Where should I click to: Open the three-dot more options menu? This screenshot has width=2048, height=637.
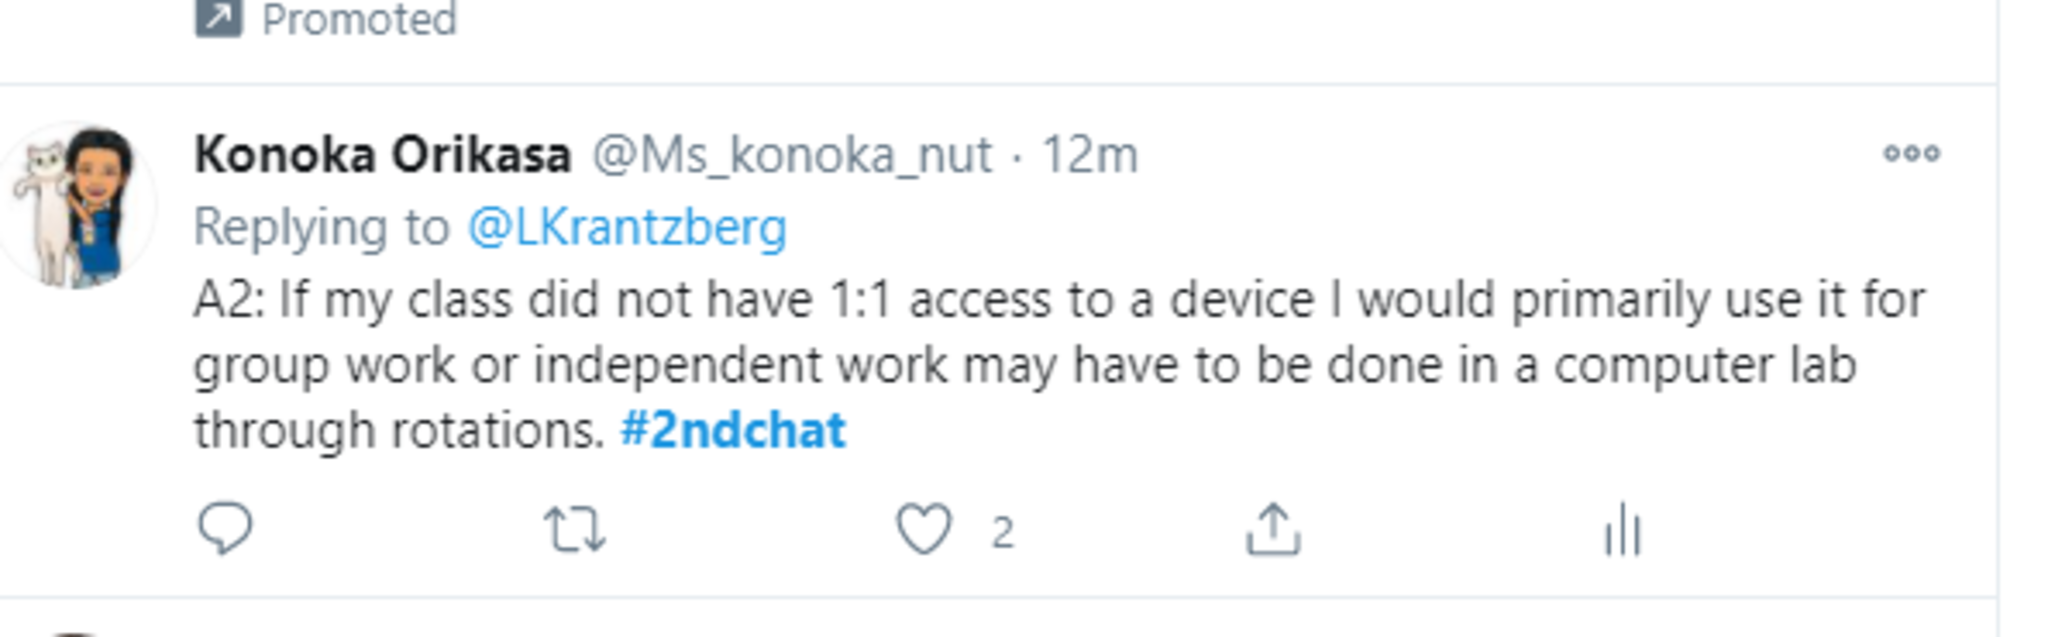click(x=1911, y=154)
